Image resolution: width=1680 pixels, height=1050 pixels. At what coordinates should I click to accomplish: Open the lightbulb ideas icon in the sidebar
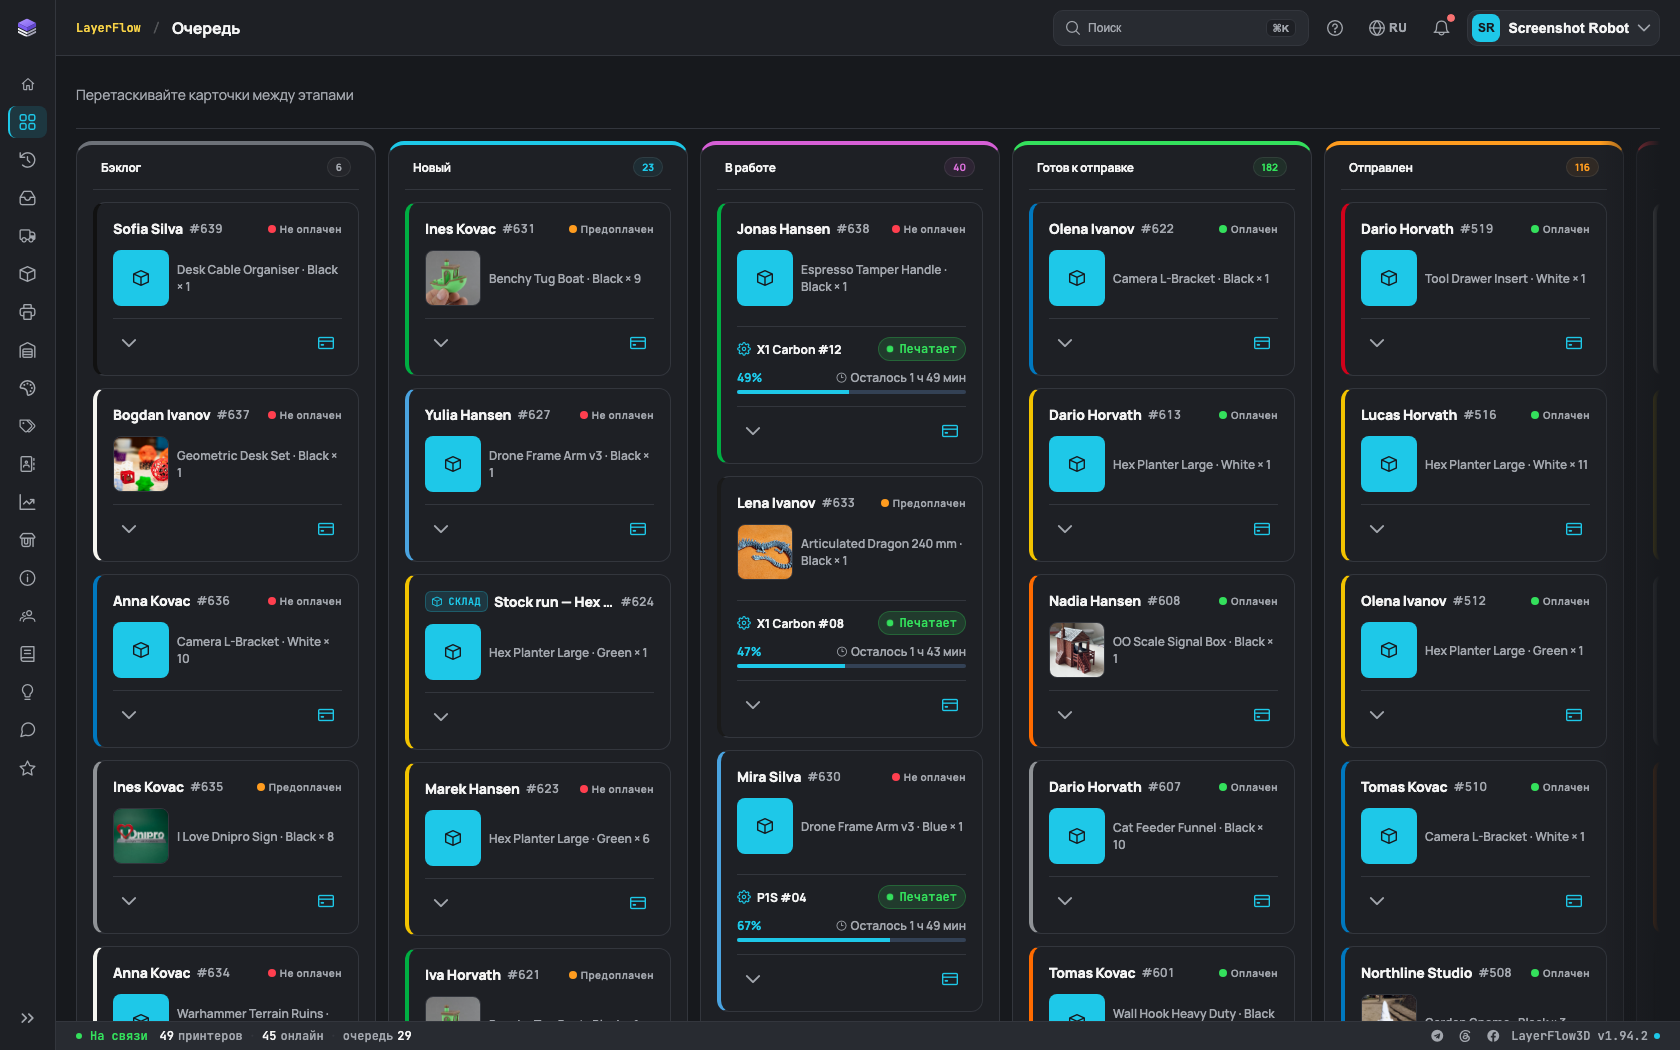tap(28, 692)
